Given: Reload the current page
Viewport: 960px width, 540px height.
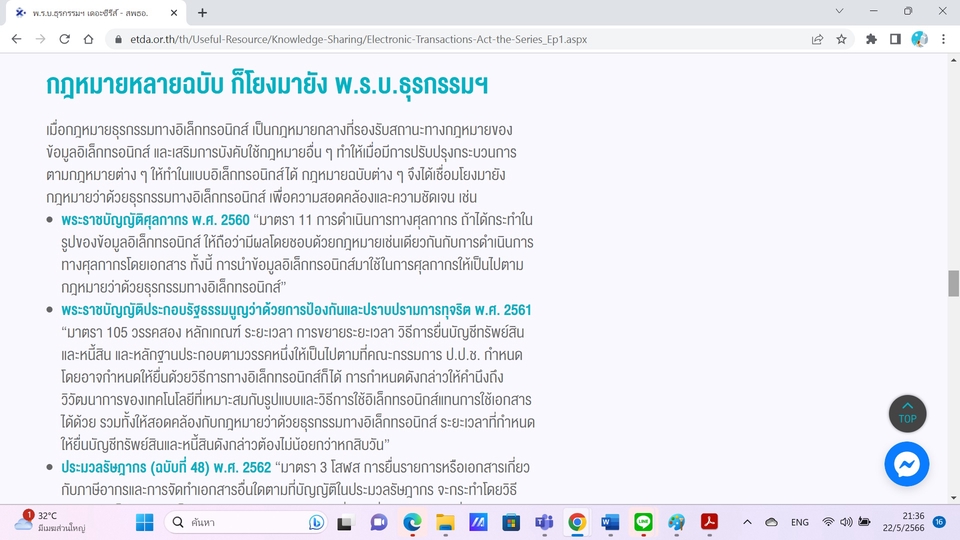Looking at the screenshot, I should click(x=64, y=39).
